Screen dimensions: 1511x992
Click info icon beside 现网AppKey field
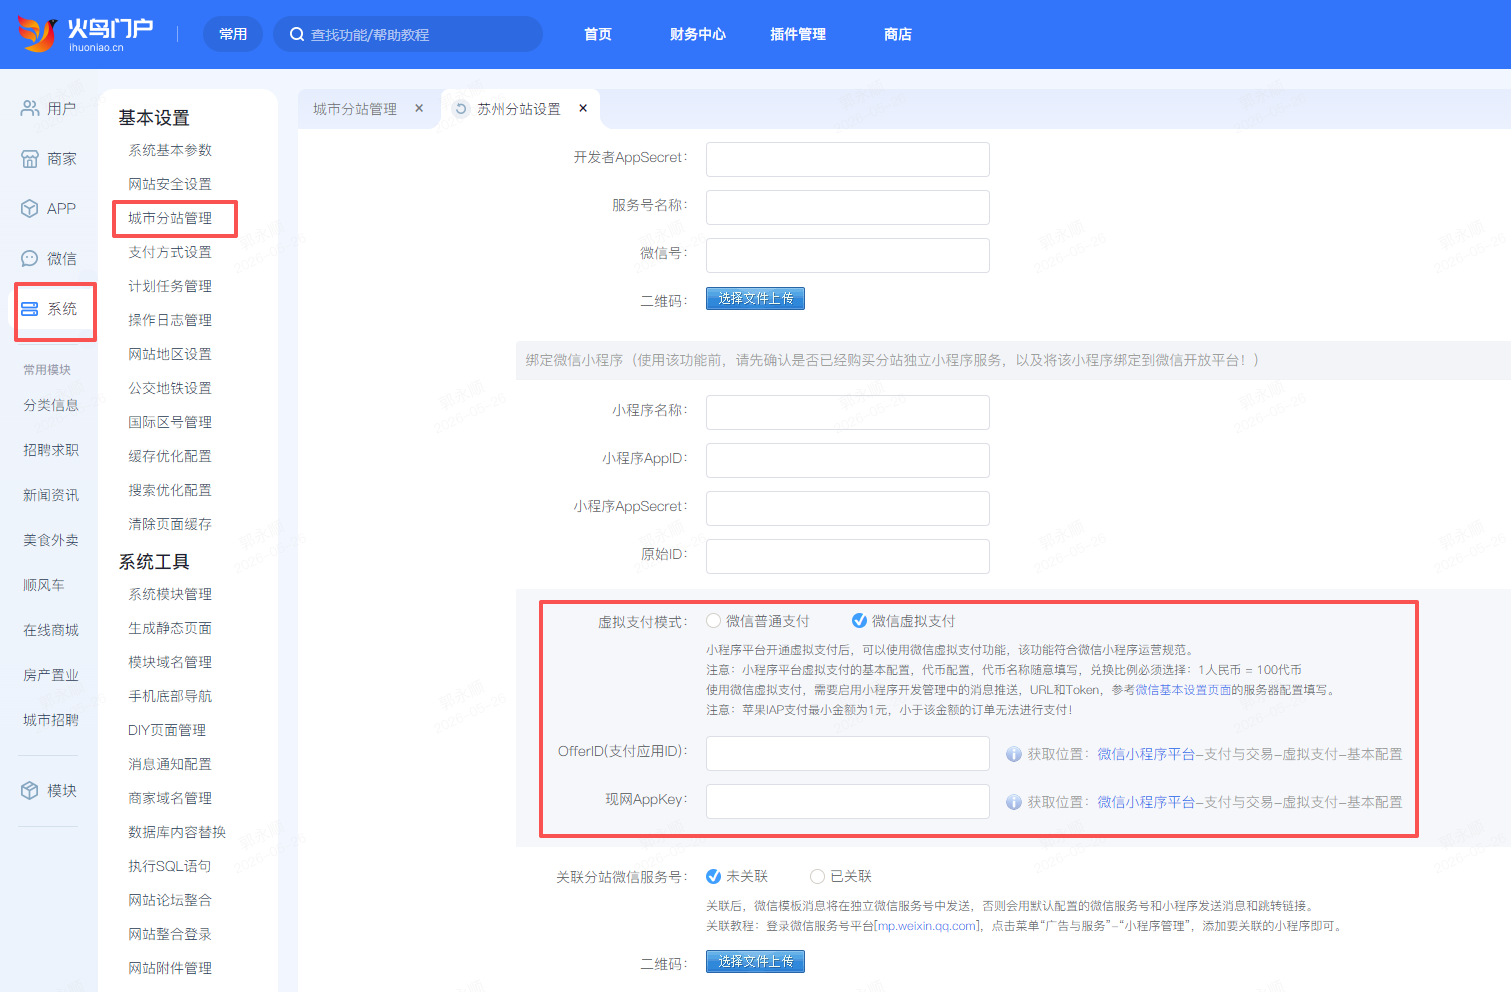[1013, 802]
